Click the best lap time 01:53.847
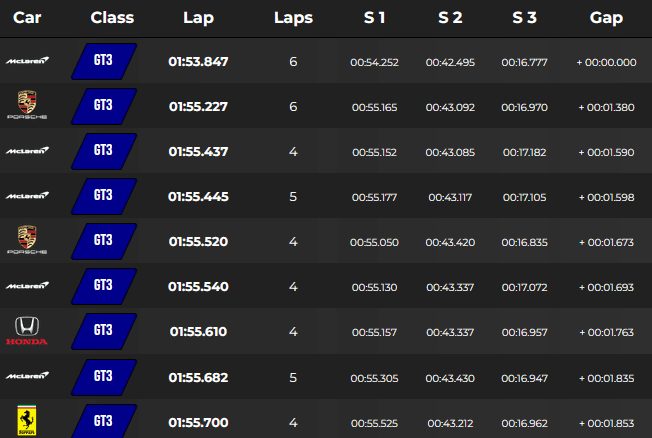 [x=198, y=62]
